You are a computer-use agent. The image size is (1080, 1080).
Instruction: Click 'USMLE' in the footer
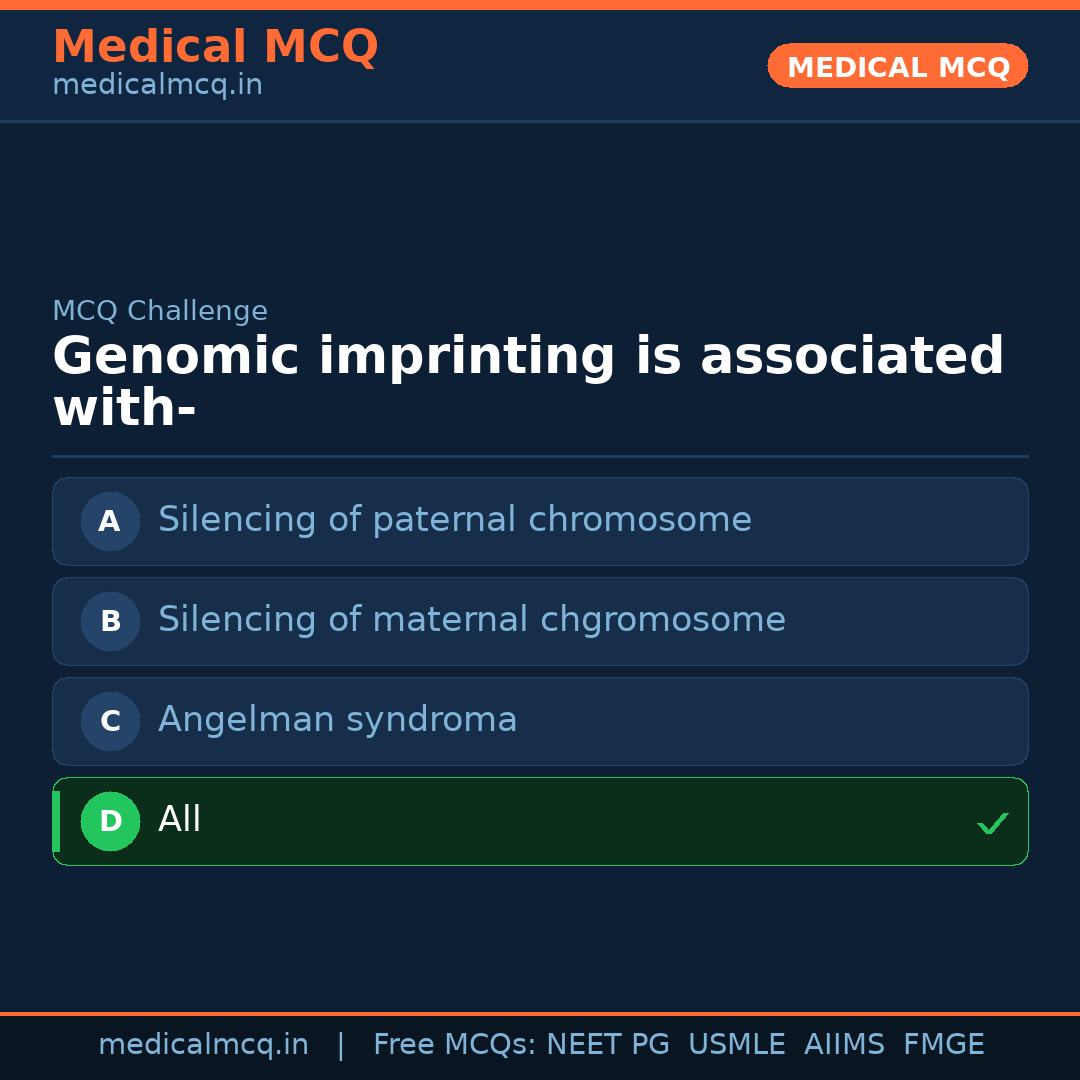(736, 1045)
